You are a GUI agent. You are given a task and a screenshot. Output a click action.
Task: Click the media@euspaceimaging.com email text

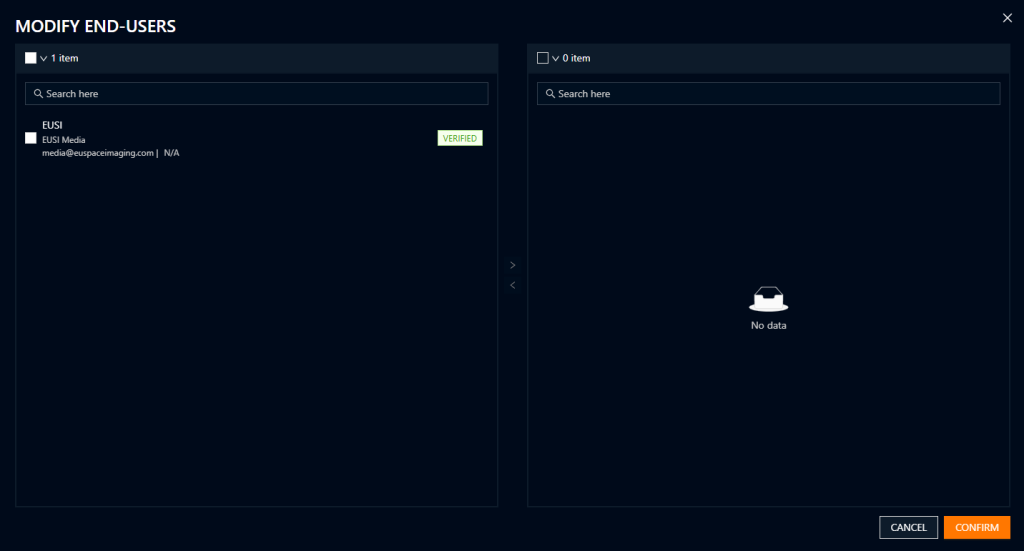pos(98,153)
